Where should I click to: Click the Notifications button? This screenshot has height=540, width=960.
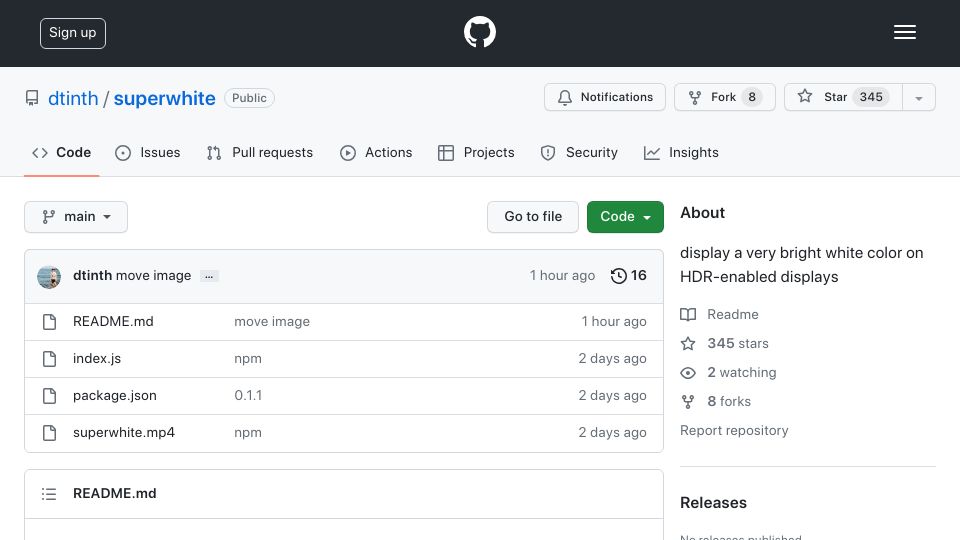[605, 97]
